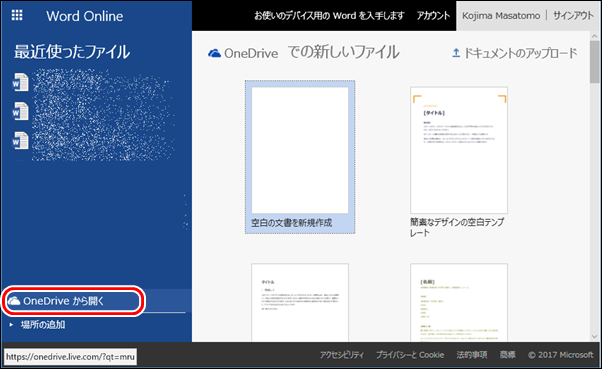Choose the 簡素なデザインの空白テンプレート thumbnail
Image resolution: width=602 pixels, height=369 pixels.
[459, 150]
